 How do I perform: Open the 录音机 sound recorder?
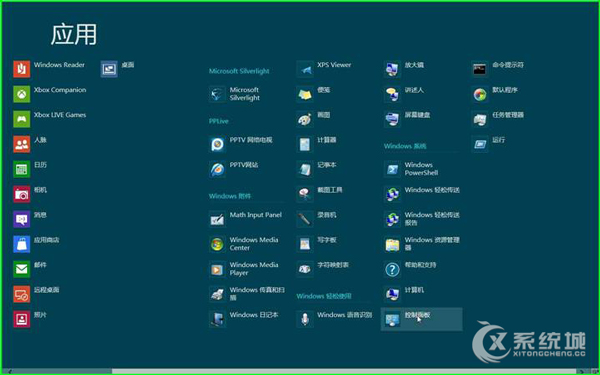(x=316, y=219)
